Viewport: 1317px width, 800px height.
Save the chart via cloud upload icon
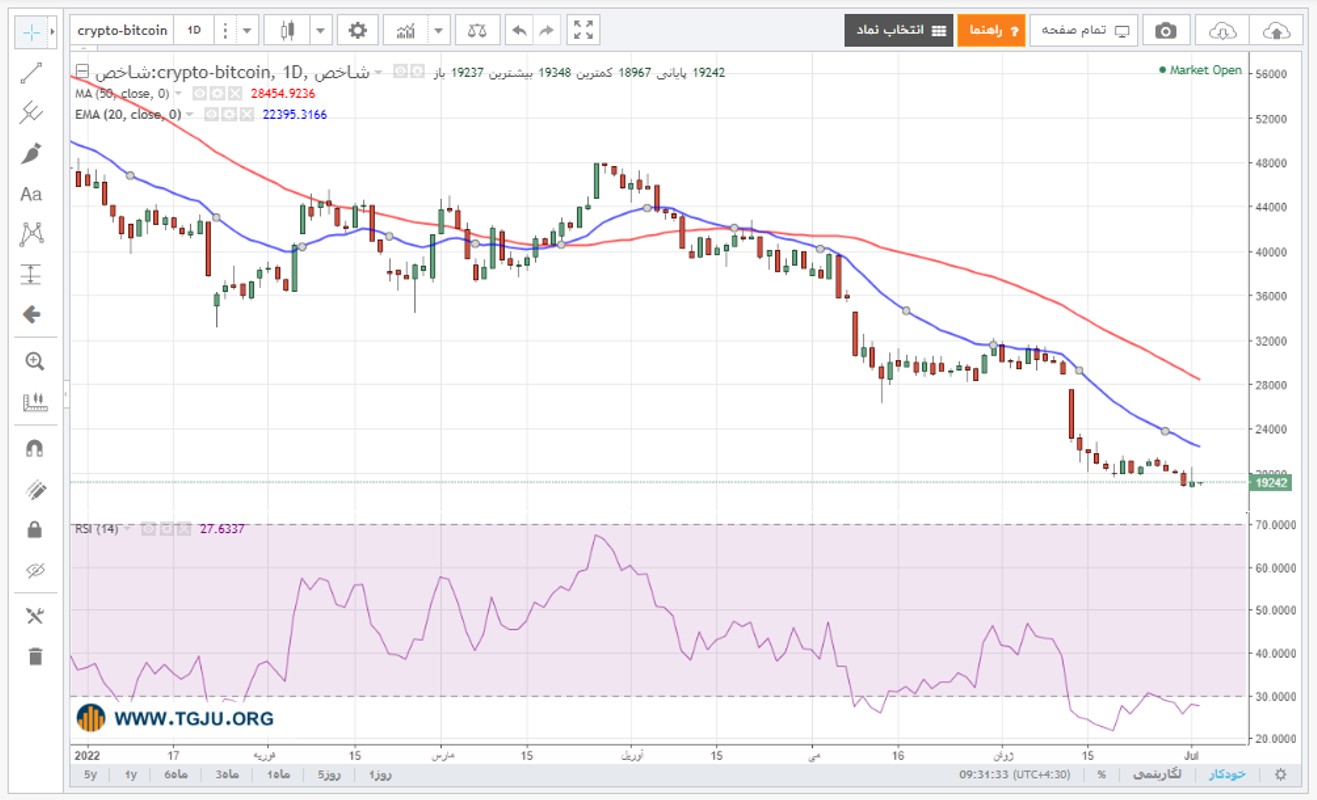(x=1276, y=30)
